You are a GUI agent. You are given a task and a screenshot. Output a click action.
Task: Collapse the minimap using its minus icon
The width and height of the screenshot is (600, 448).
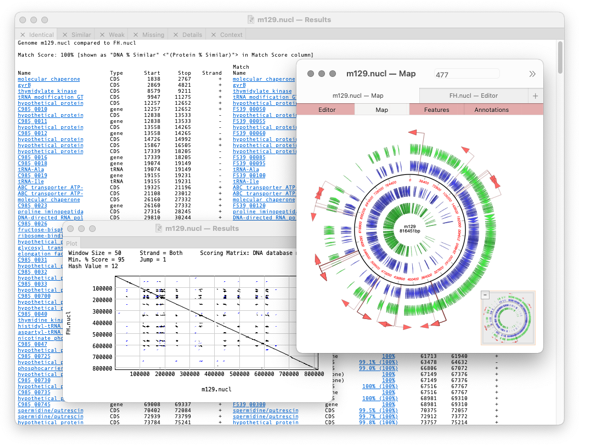coord(485,295)
